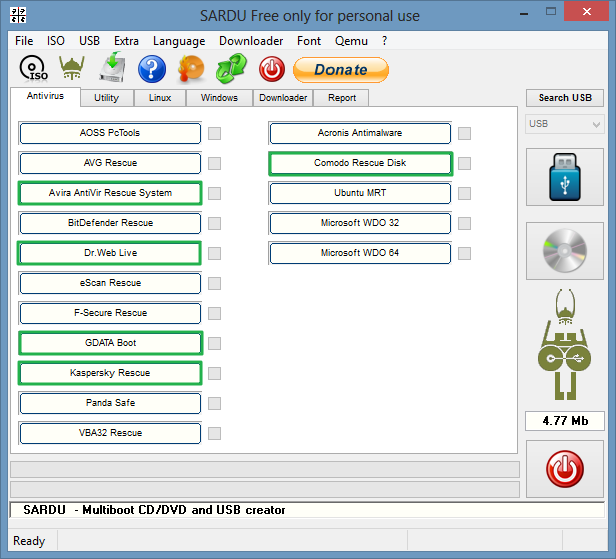
Task: Click the Avira AntiVir Rescue System button
Action: click(x=110, y=193)
